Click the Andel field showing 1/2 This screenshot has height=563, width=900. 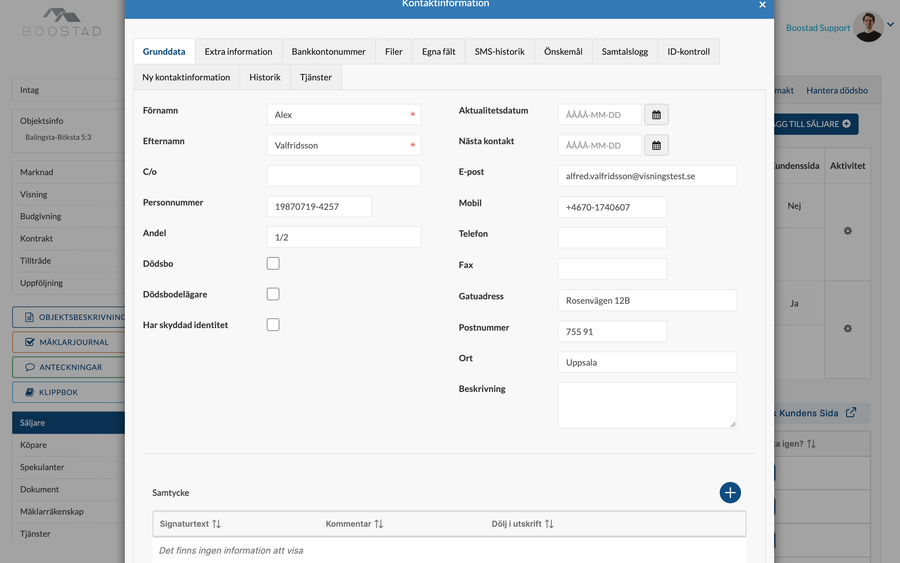344,237
